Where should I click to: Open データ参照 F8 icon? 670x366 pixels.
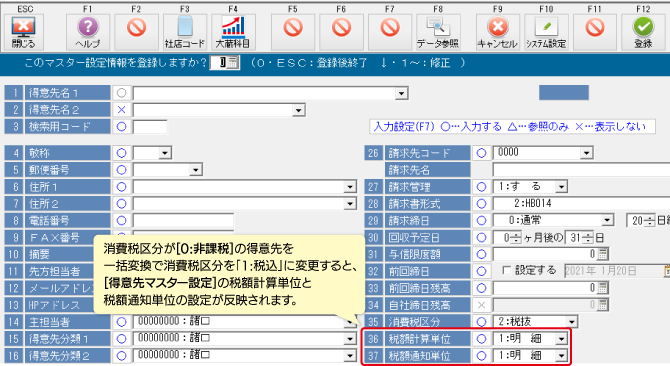pos(438,32)
